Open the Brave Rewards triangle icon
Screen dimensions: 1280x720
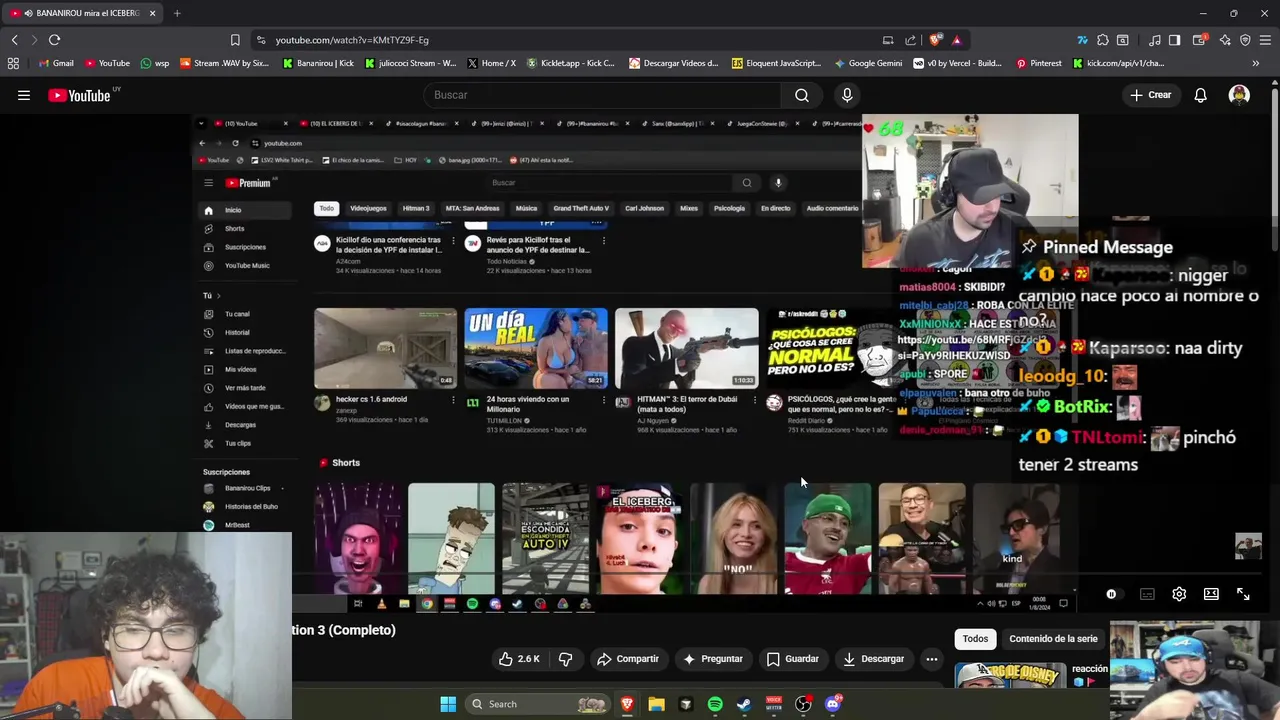(957, 40)
